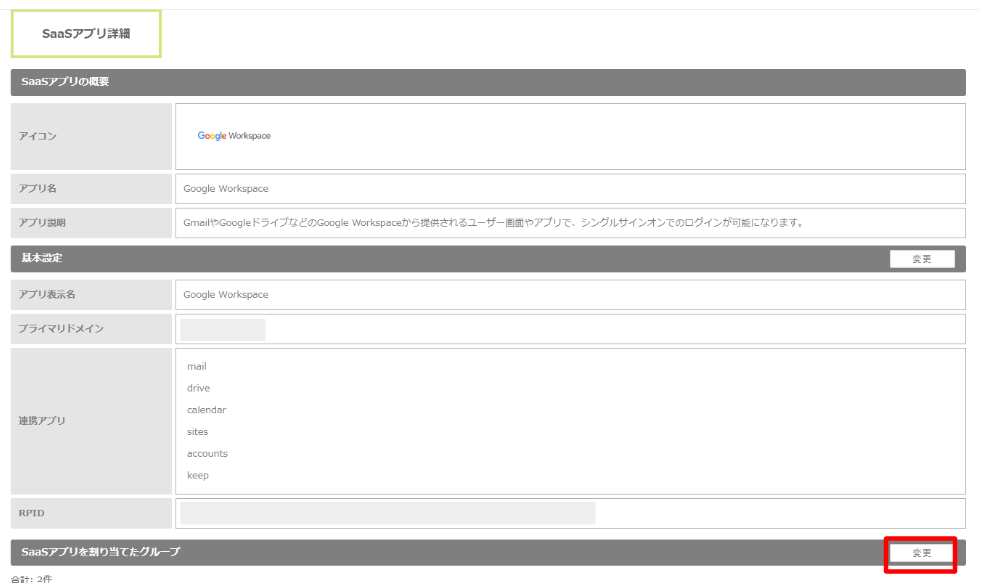Click the Google Workspace logo icon
Viewport: 981px width, 583px height.
234,136
